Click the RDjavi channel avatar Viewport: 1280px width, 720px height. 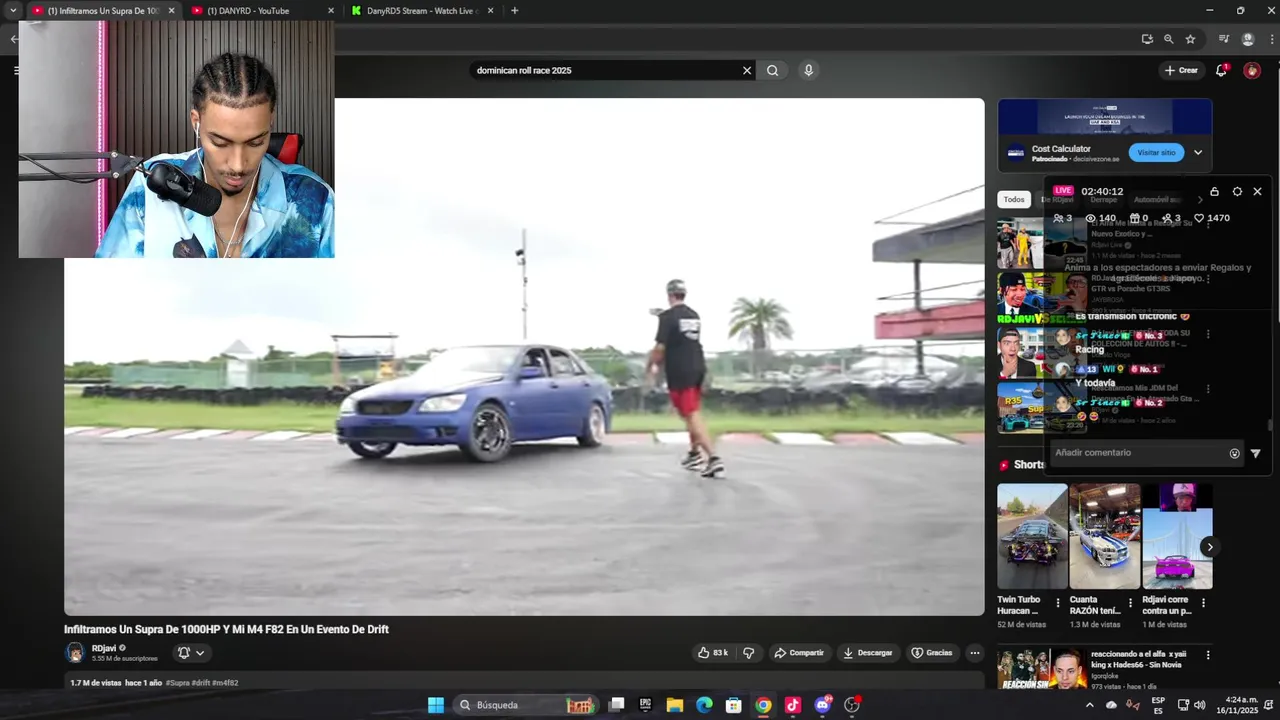click(x=75, y=653)
